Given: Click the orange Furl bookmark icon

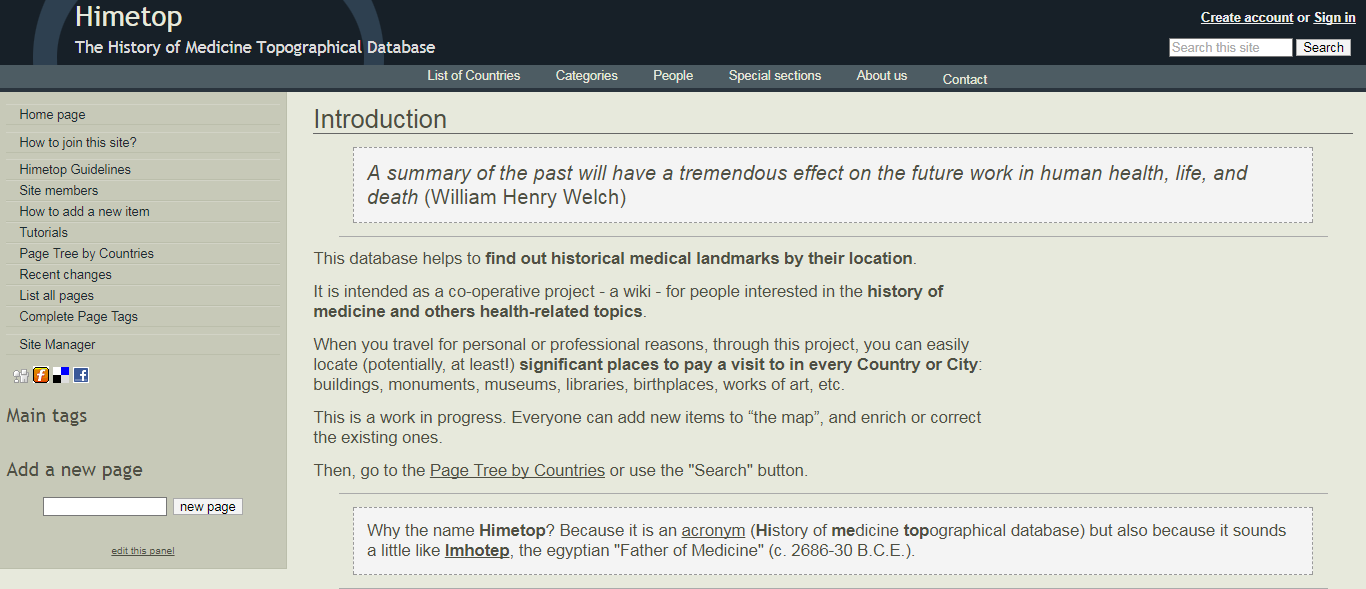Looking at the screenshot, I should click(41, 375).
